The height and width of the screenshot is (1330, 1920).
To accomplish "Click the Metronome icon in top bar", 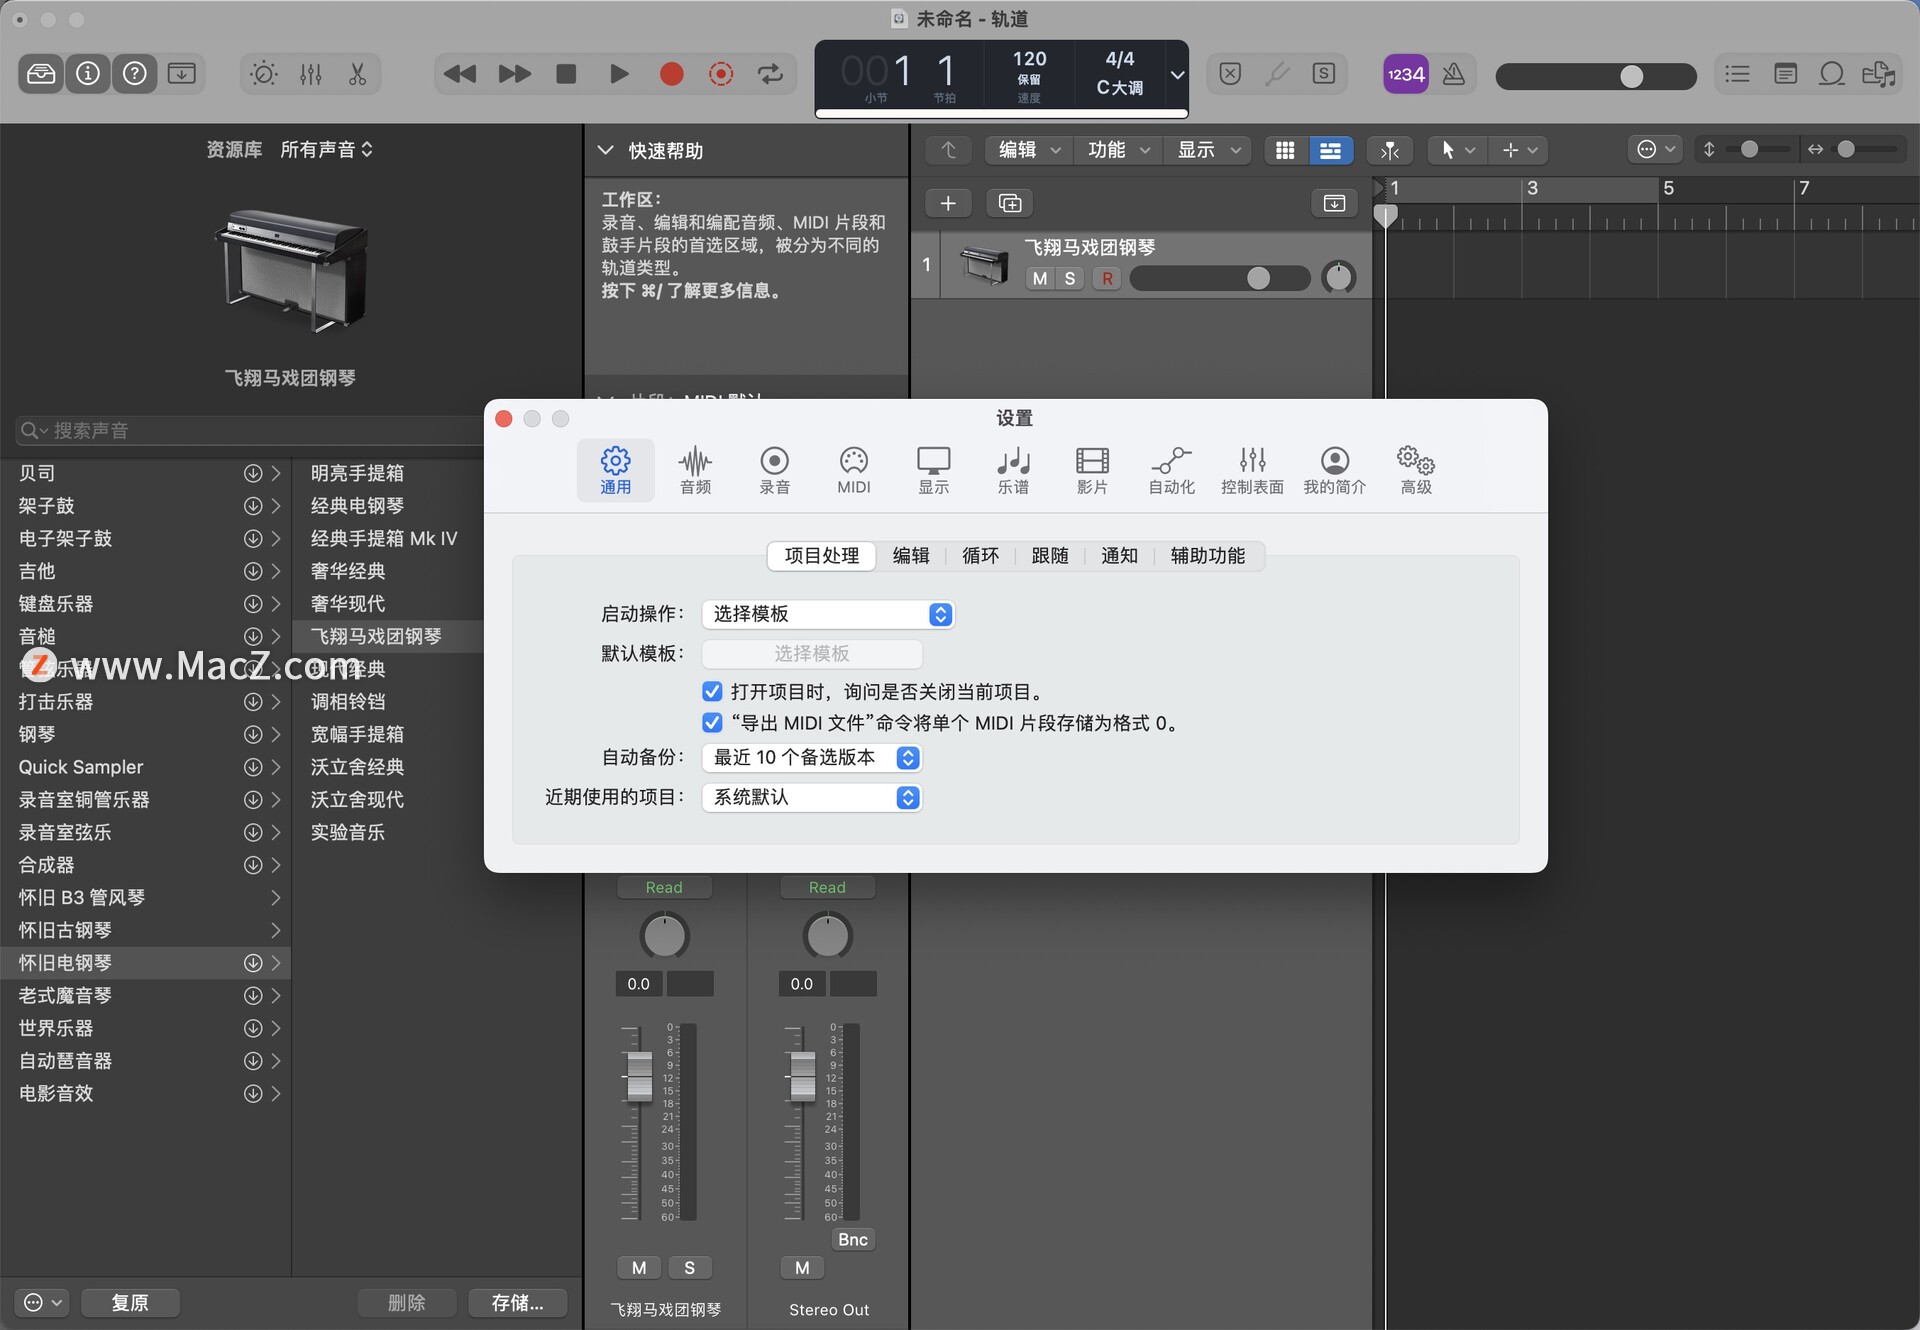I will (1456, 73).
